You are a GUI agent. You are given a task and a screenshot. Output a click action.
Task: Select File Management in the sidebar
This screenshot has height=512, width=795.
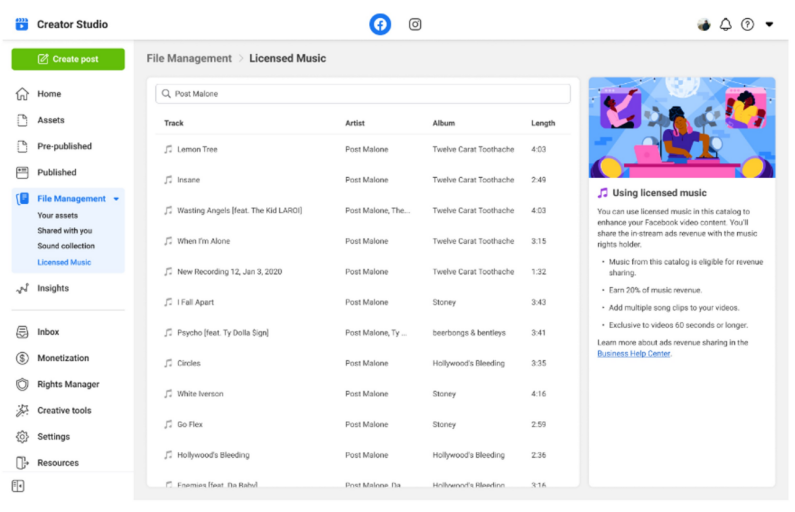pyautogui.click(x=71, y=199)
